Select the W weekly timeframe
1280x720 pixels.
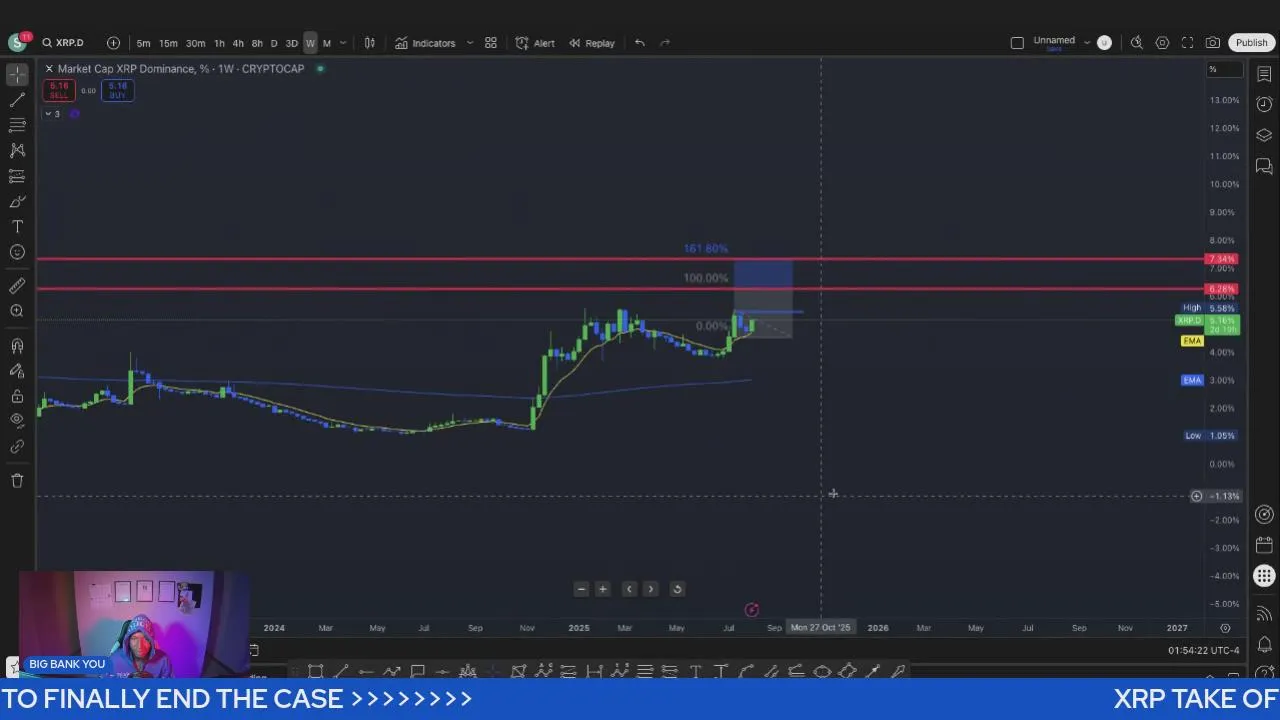(310, 43)
